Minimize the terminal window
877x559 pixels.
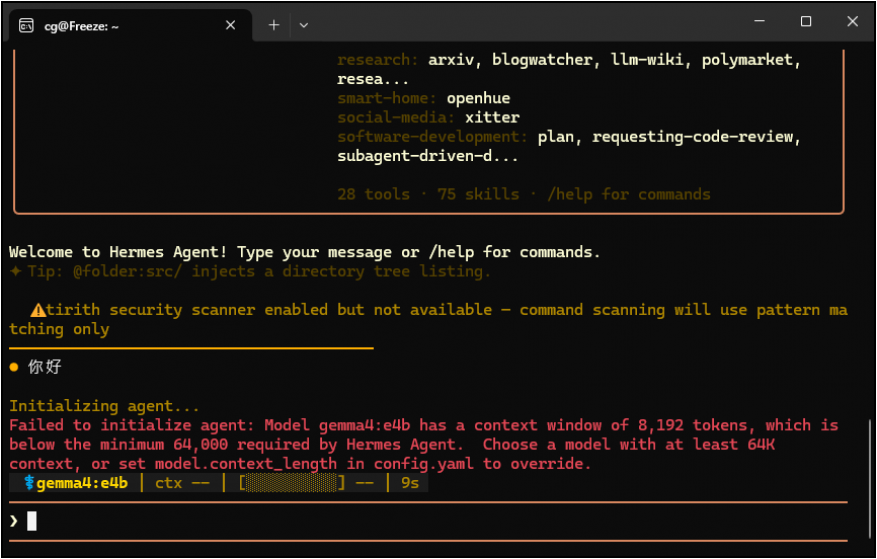[759, 22]
